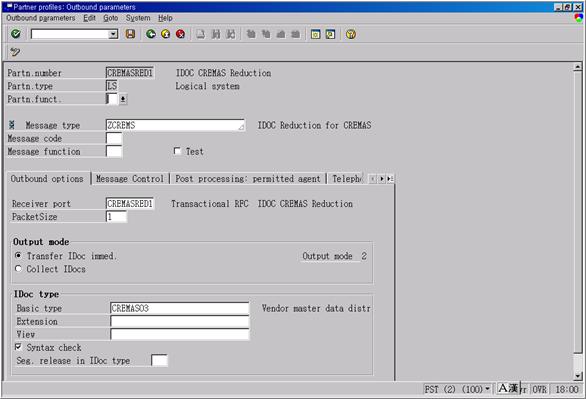Open the System menu
Image resolution: width=586 pixels, height=399 pixels.
tap(138, 18)
